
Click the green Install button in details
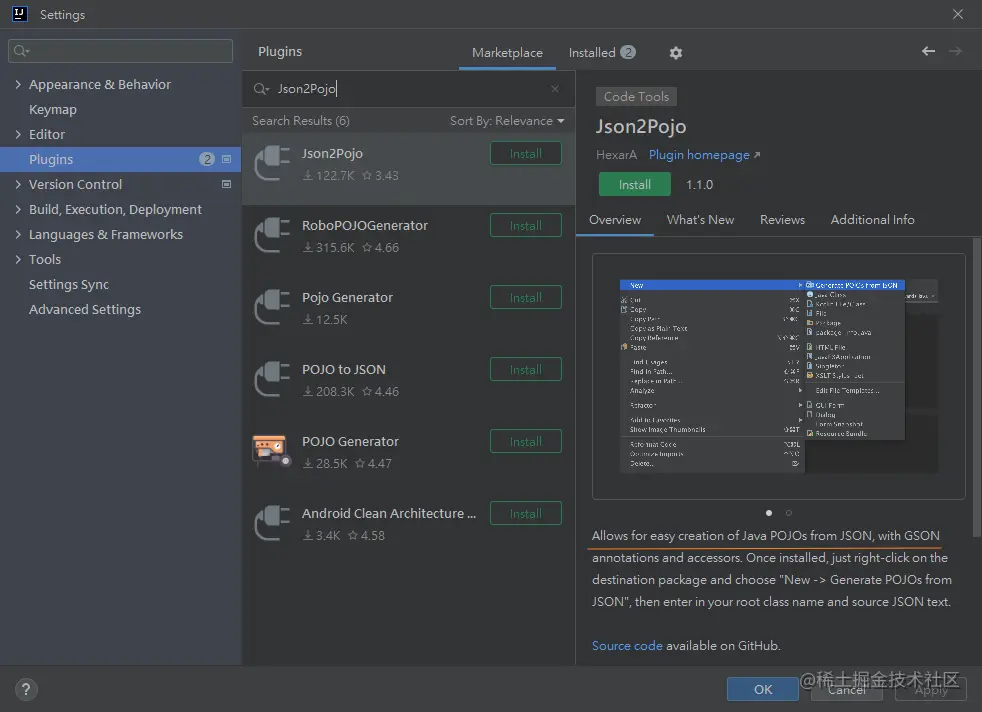coord(634,185)
